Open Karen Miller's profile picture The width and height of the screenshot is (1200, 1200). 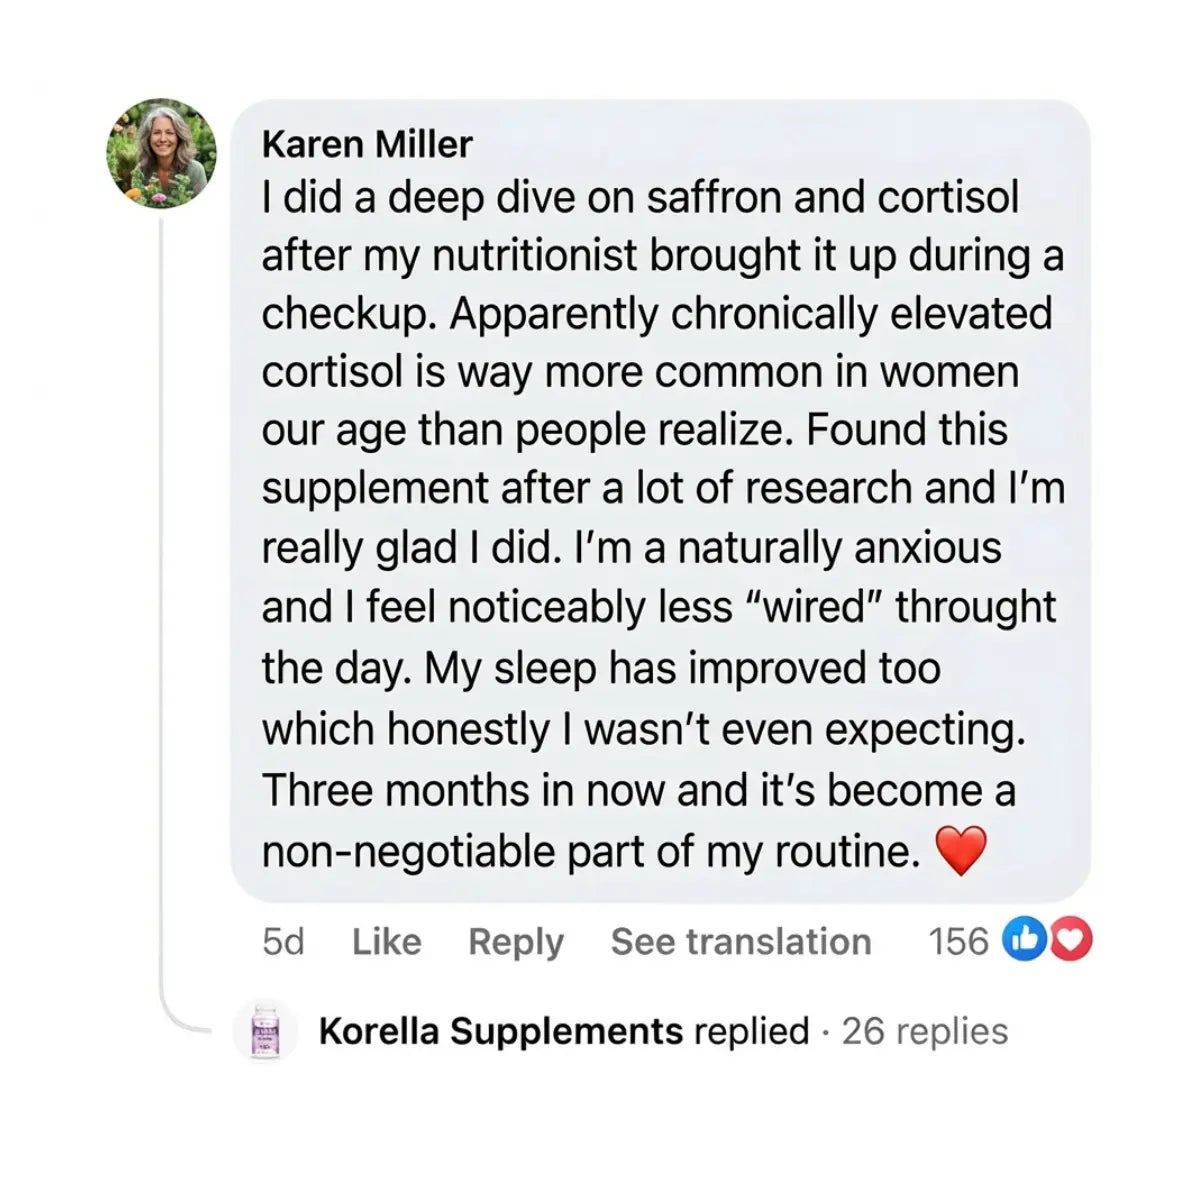click(x=161, y=154)
